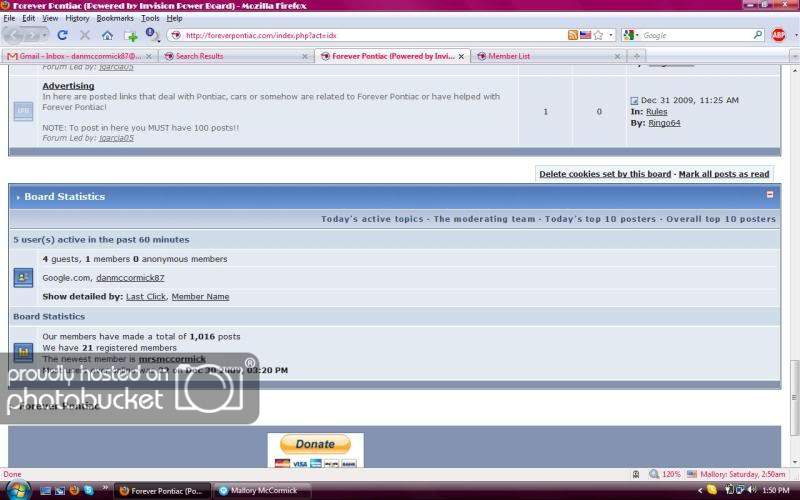
Task: View Ringo64's profile link
Action: [x=664, y=123]
